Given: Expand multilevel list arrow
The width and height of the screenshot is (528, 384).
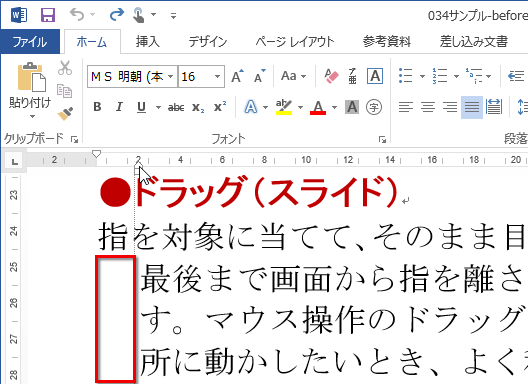Looking at the screenshot, I should 489,76.
